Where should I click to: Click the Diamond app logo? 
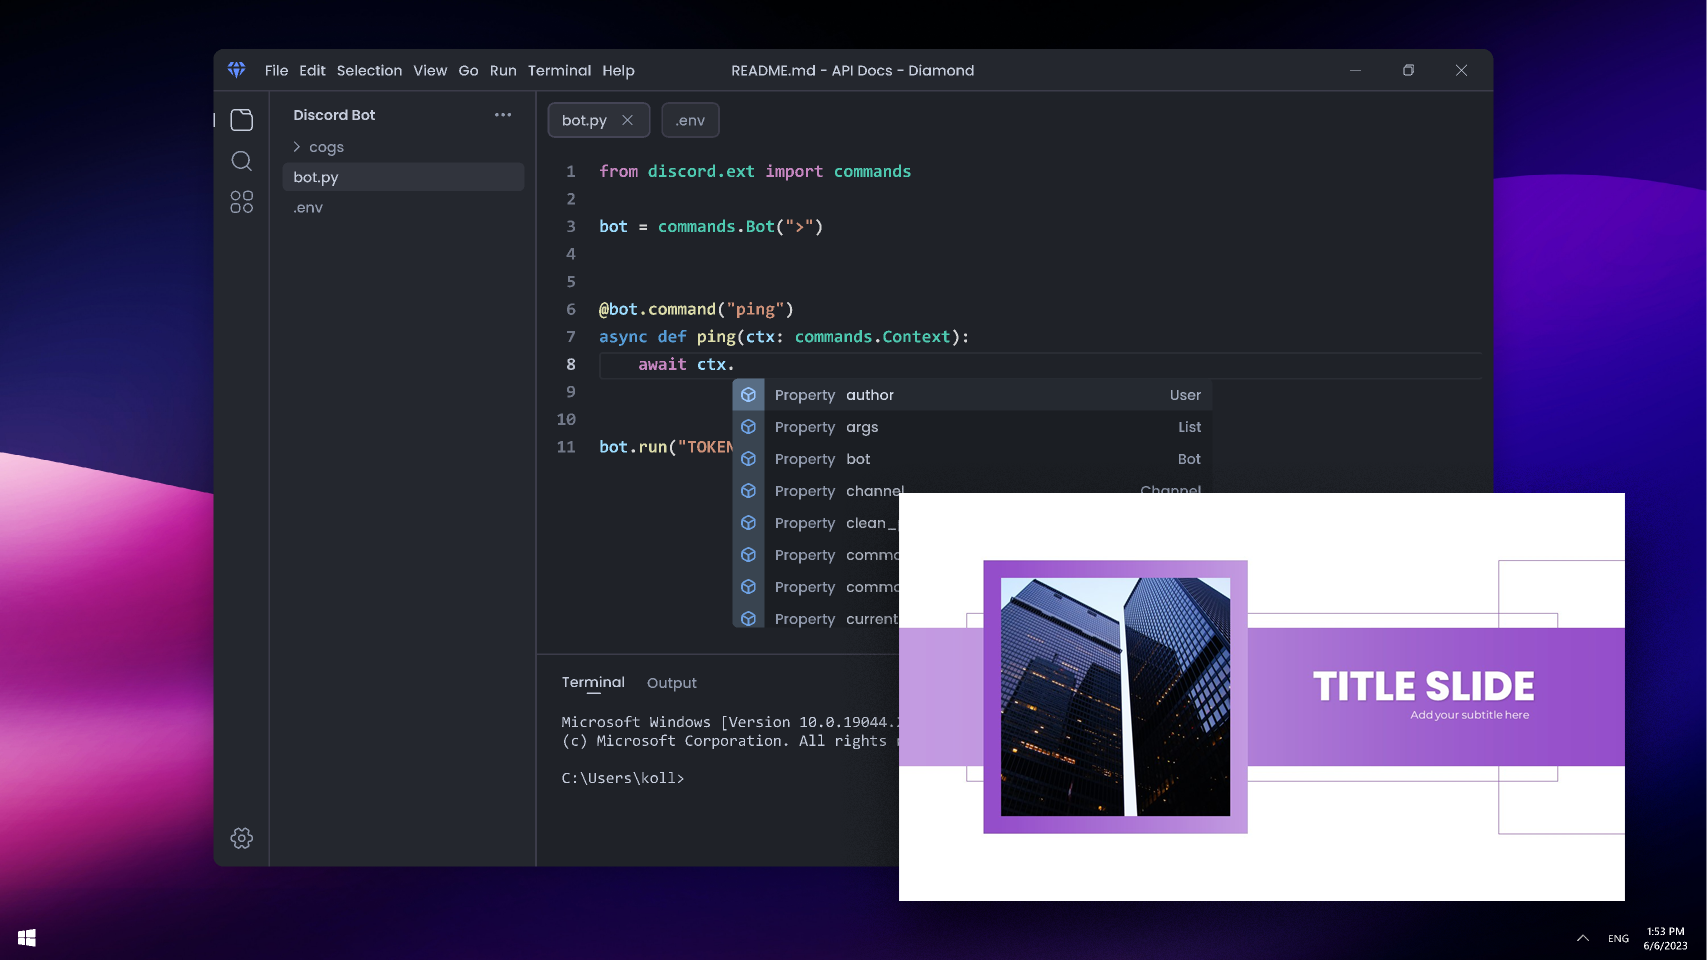coord(236,70)
